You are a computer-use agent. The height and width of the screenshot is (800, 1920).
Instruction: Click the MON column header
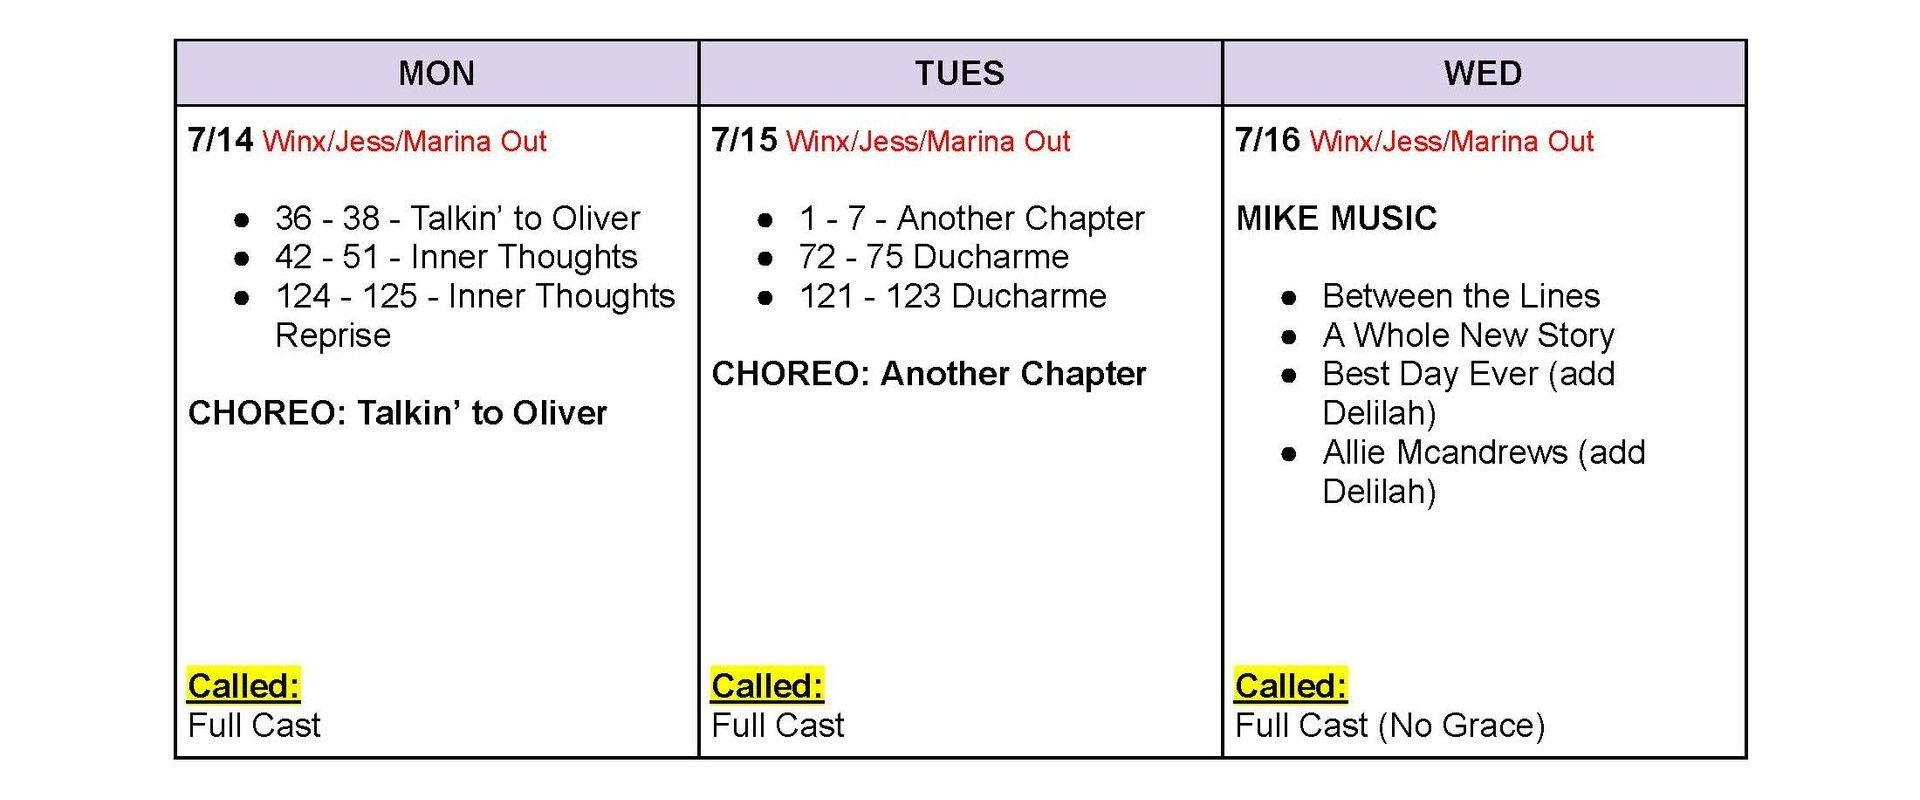[x=436, y=73]
